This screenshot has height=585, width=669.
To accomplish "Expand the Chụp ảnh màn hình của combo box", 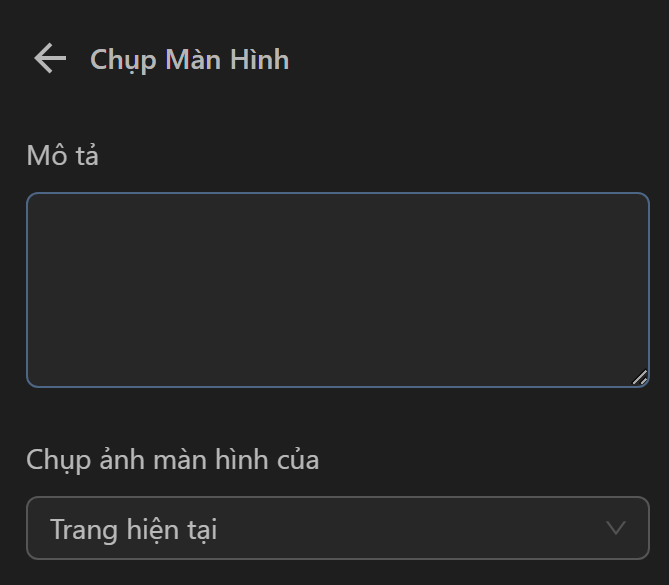I will pos(337,528).
